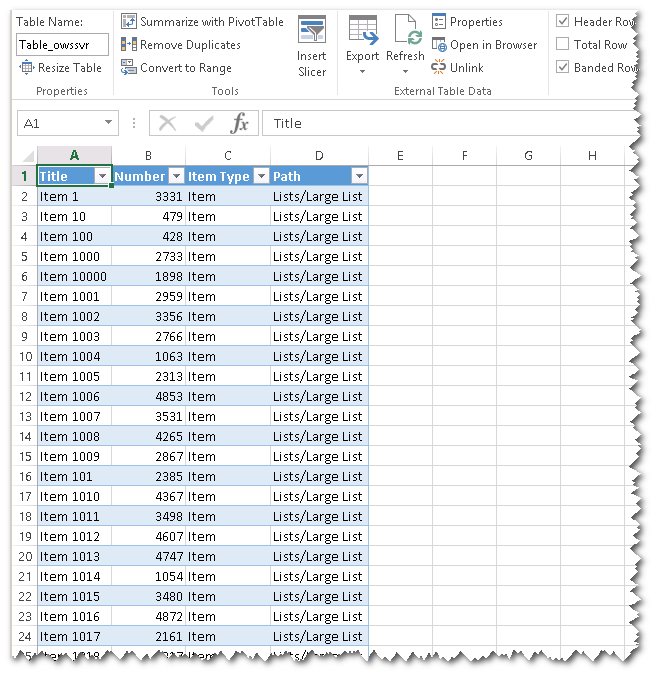Click Summarize with PivotTable label
This screenshot has width=658, height=678.
pyautogui.click(x=212, y=22)
